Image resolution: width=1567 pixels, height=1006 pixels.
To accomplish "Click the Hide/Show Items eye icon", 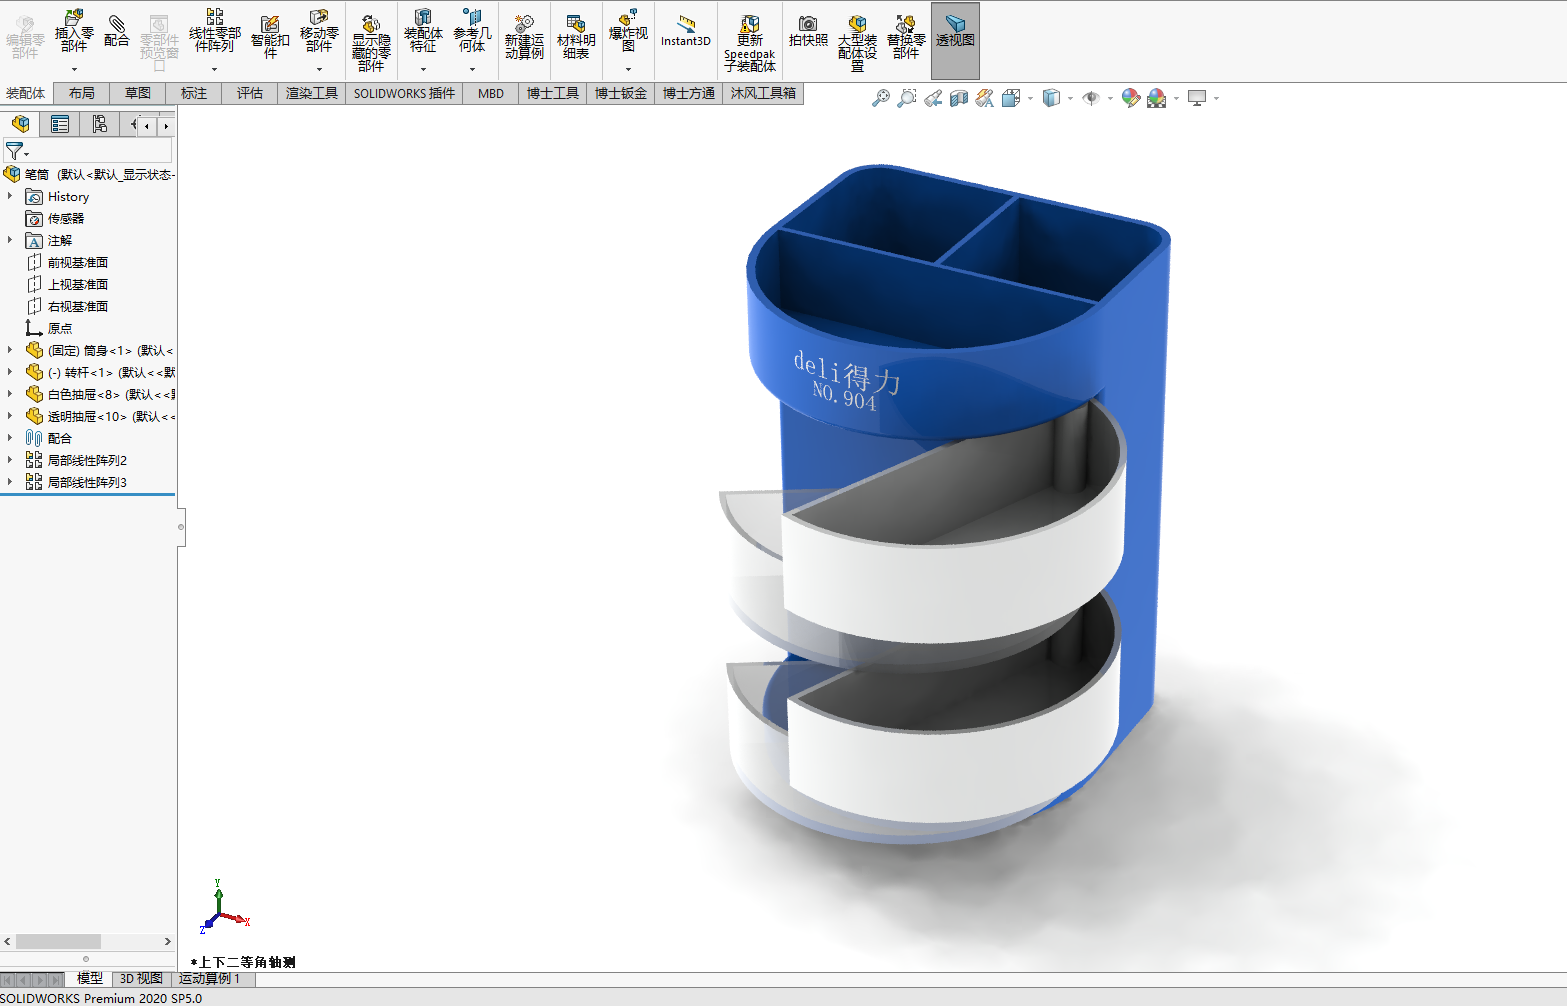I will (1091, 98).
